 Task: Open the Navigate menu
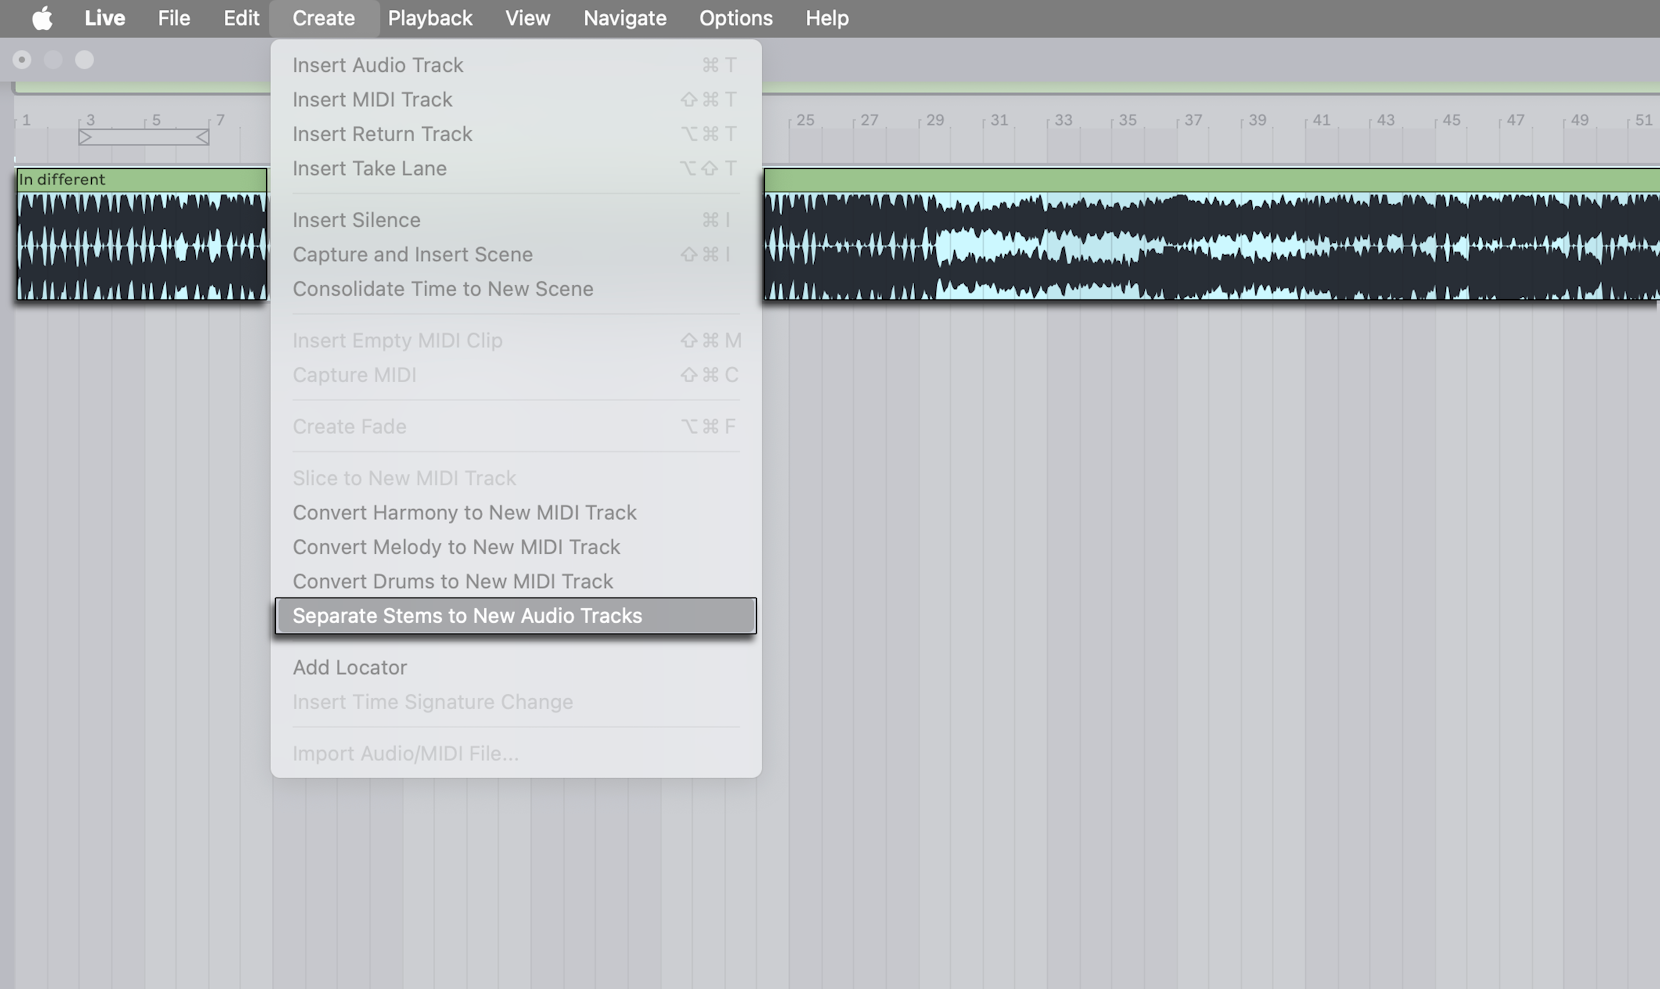(624, 18)
